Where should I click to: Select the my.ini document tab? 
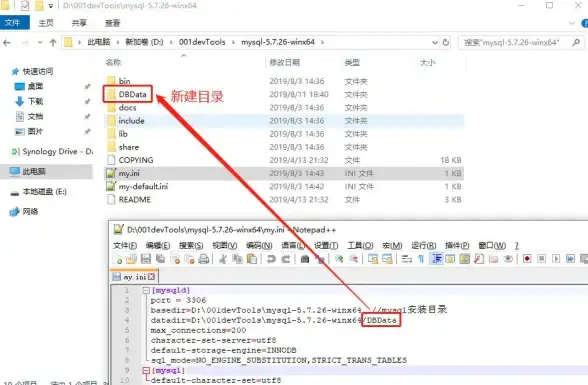[x=134, y=277]
